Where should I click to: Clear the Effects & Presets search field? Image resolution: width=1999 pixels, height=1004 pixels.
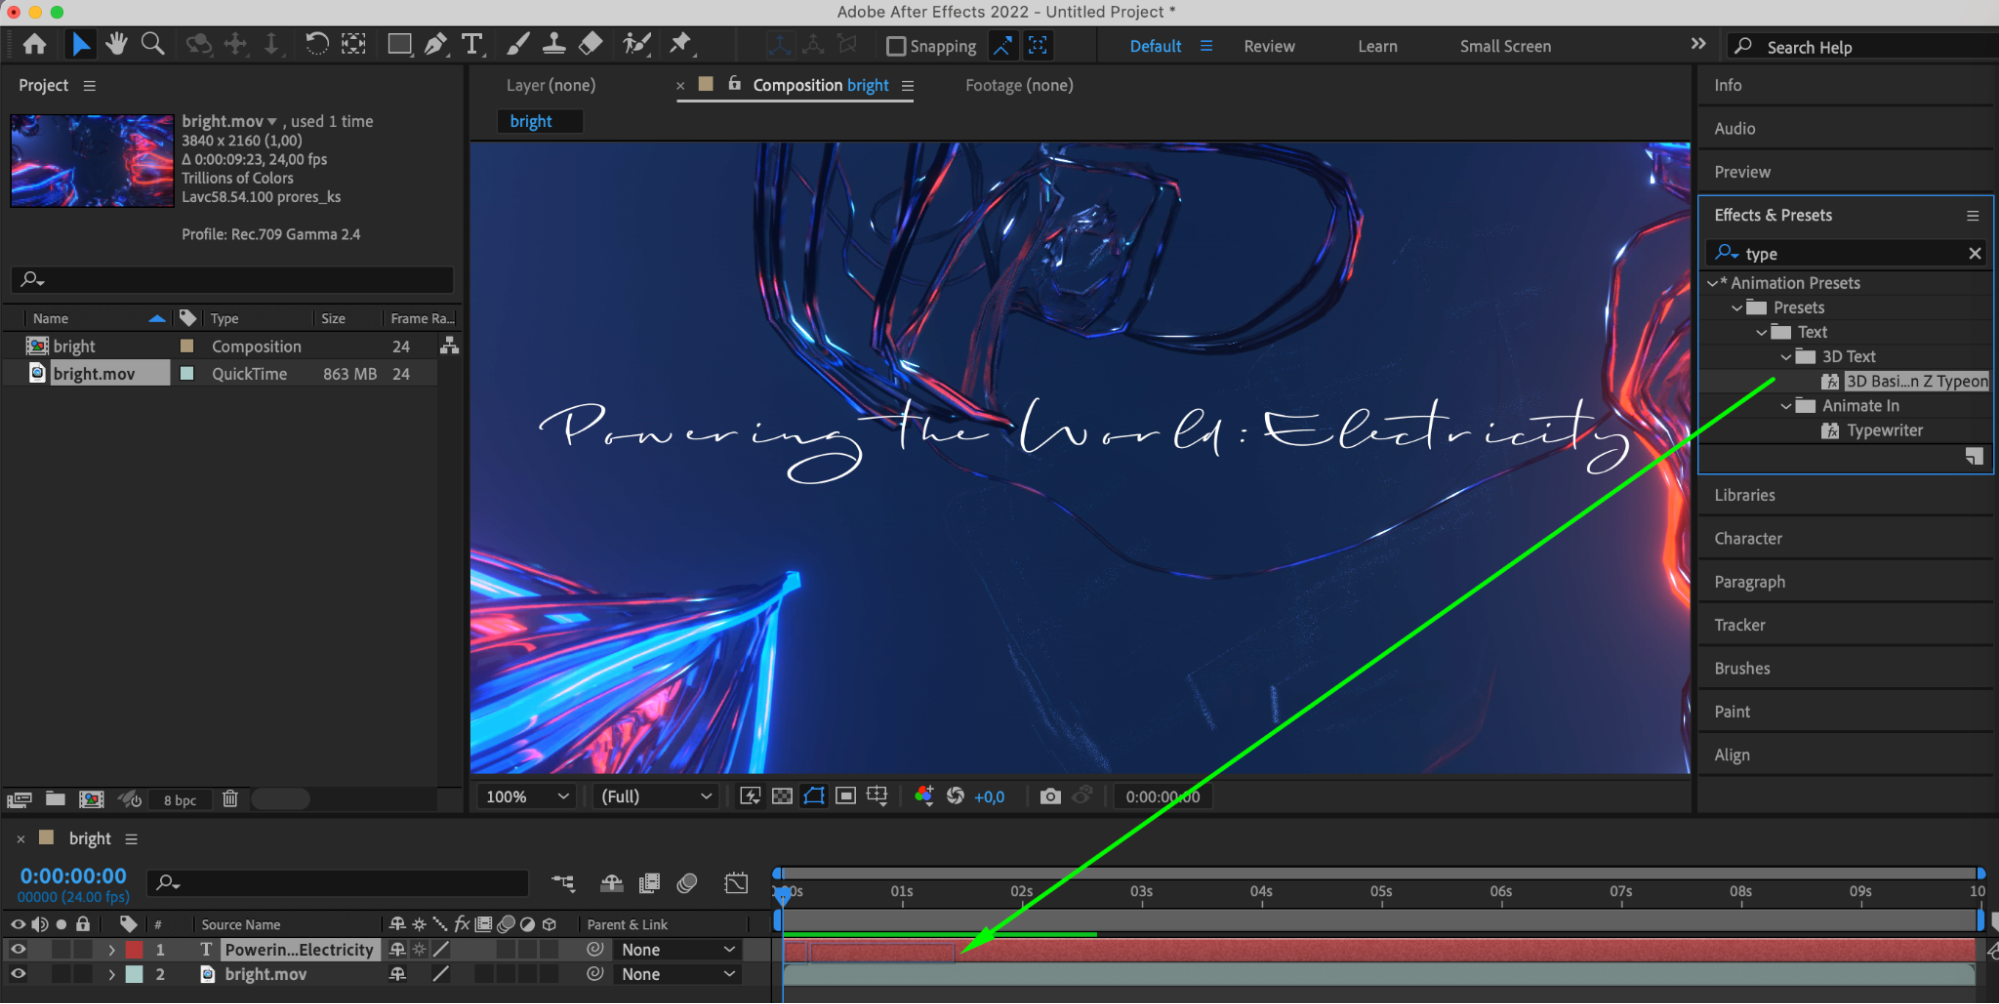pyautogui.click(x=1974, y=254)
